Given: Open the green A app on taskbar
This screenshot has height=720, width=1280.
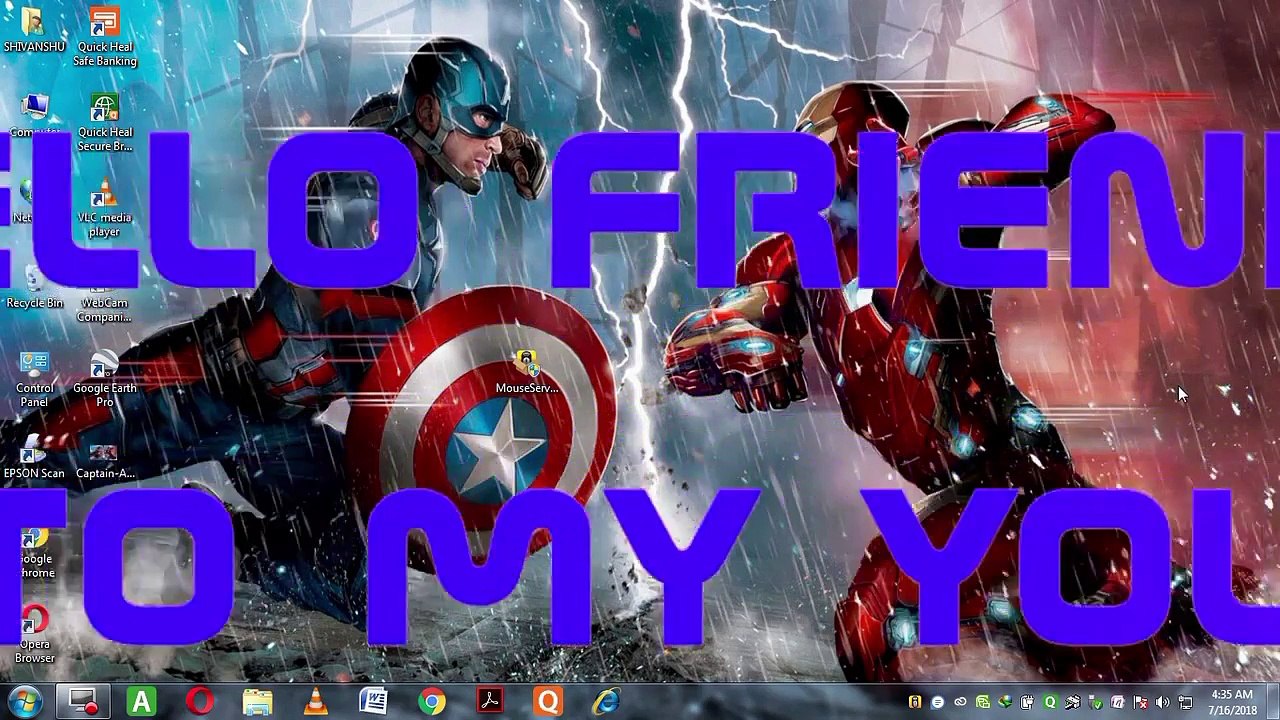Looking at the screenshot, I should click(x=141, y=702).
